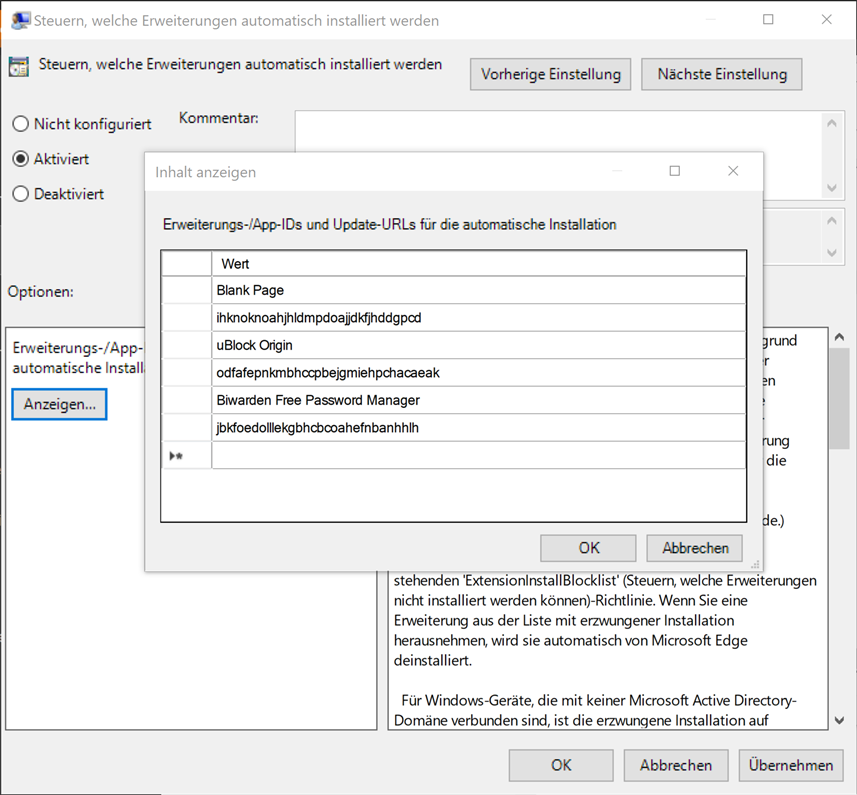Screen dimensions: 857x795
Task: Apply changes with Übernehmen
Action: tap(791, 765)
